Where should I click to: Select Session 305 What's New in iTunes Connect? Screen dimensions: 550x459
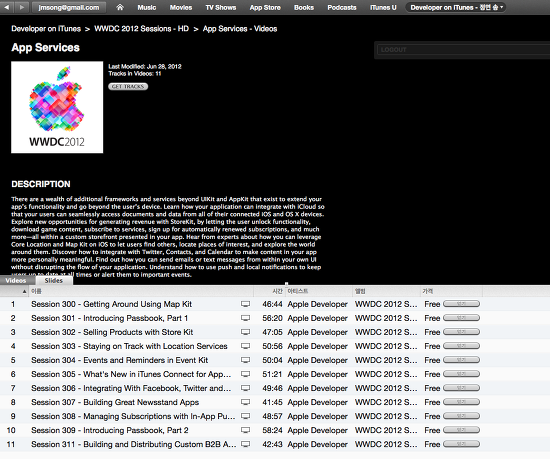[x=131, y=374]
